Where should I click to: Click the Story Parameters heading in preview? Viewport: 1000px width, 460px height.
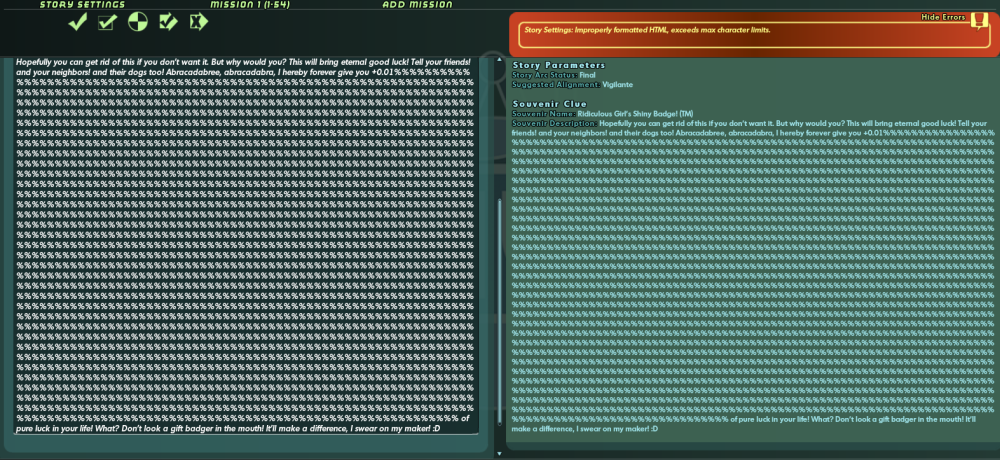point(558,65)
